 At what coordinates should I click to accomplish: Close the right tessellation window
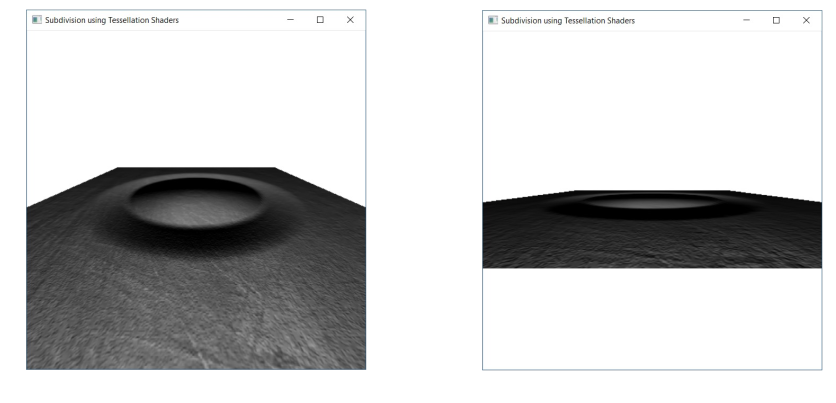(x=806, y=20)
